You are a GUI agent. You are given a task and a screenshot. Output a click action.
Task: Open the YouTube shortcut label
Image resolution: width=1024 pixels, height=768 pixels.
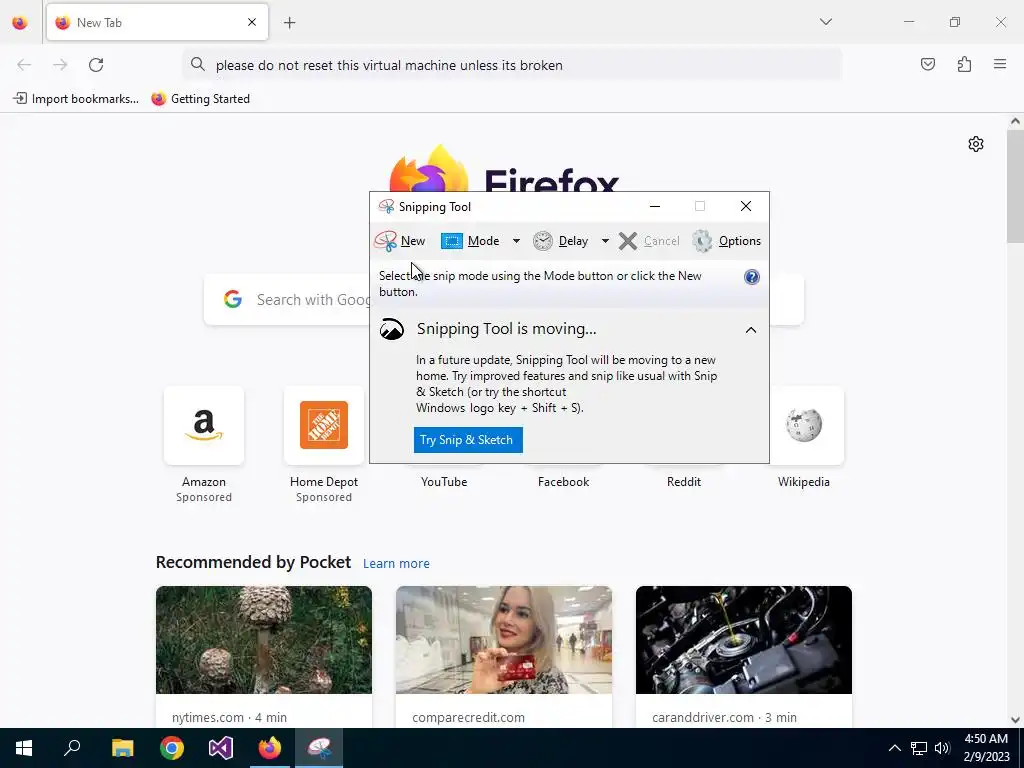444,482
